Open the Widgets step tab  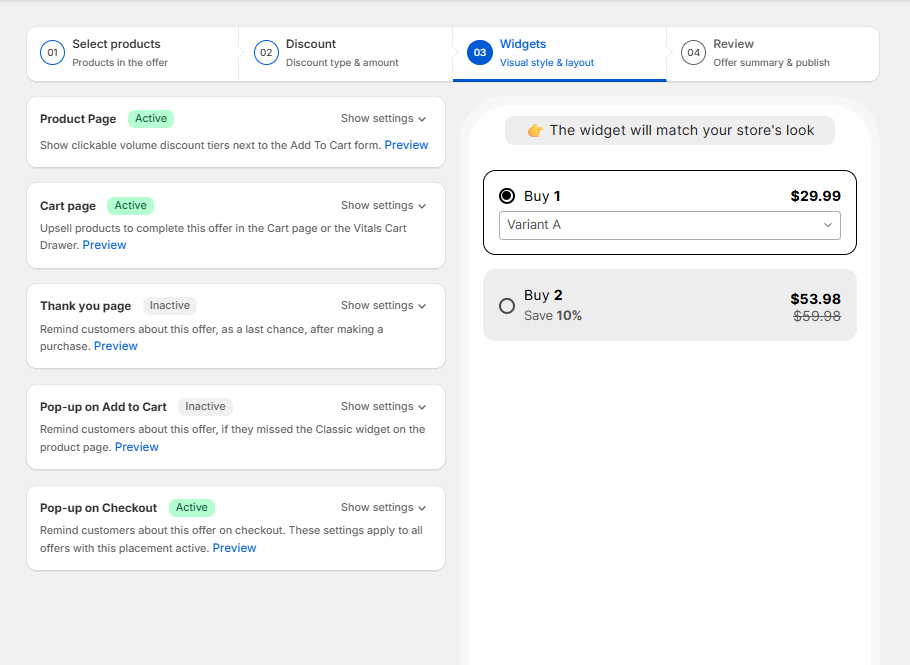[x=559, y=53]
